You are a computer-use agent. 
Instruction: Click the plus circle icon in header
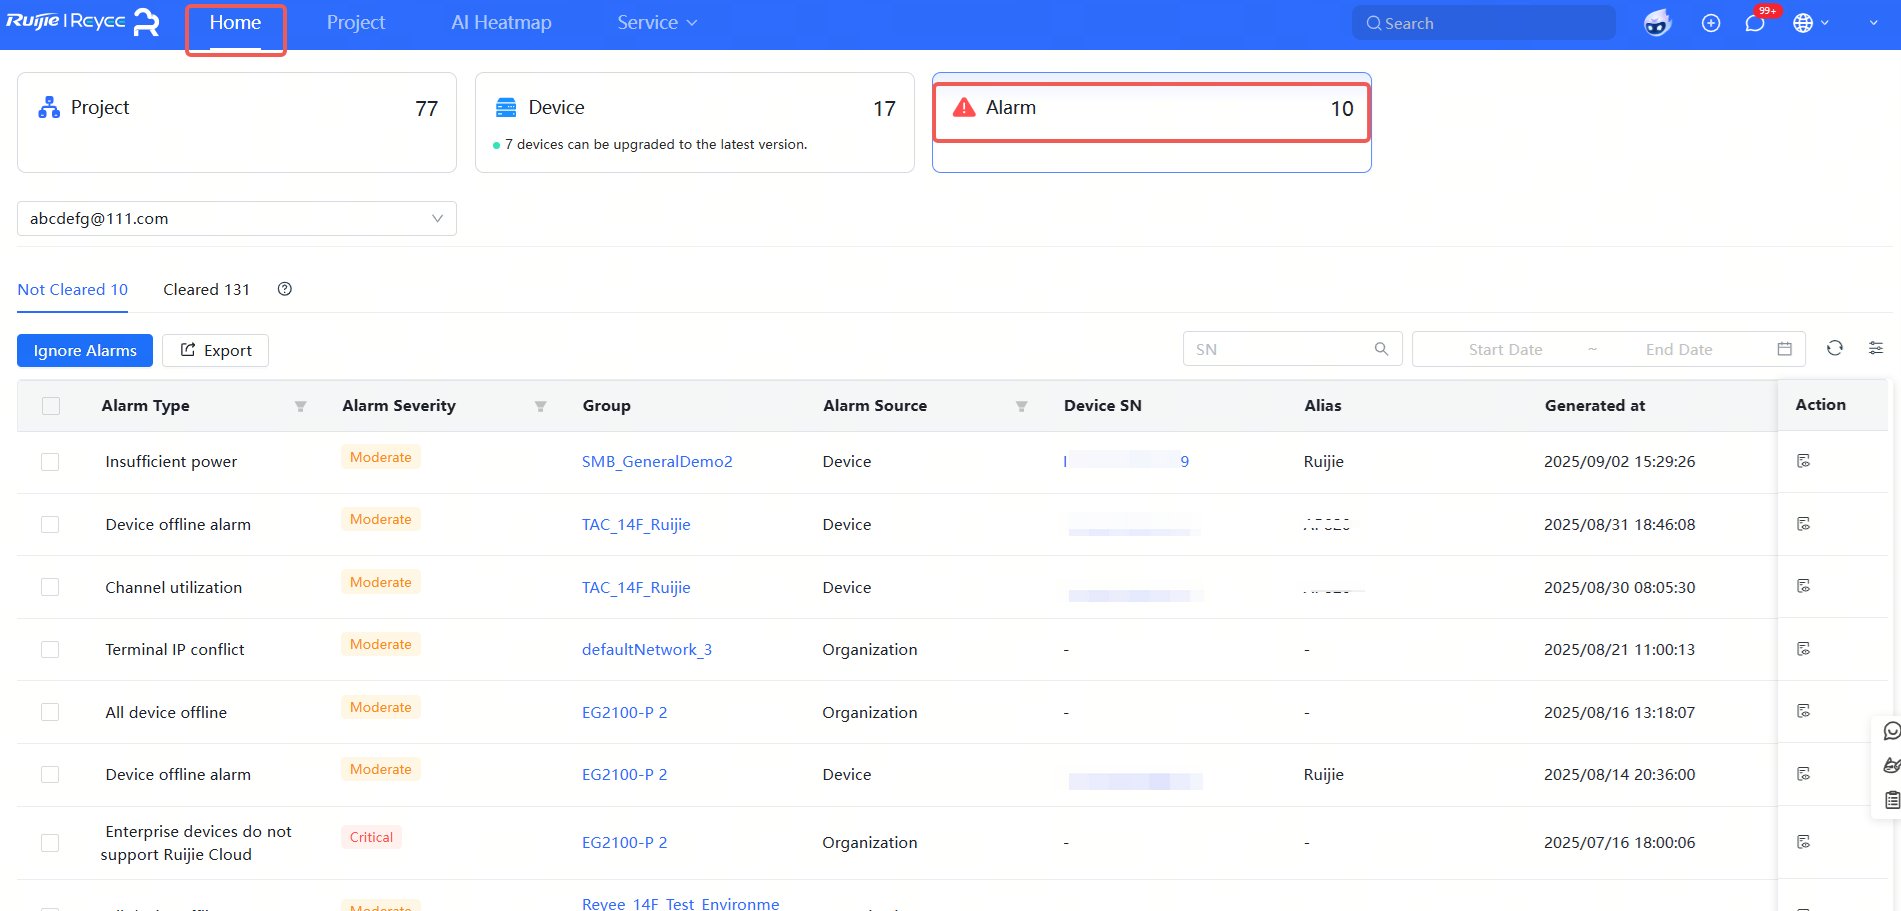(1711, 23)
